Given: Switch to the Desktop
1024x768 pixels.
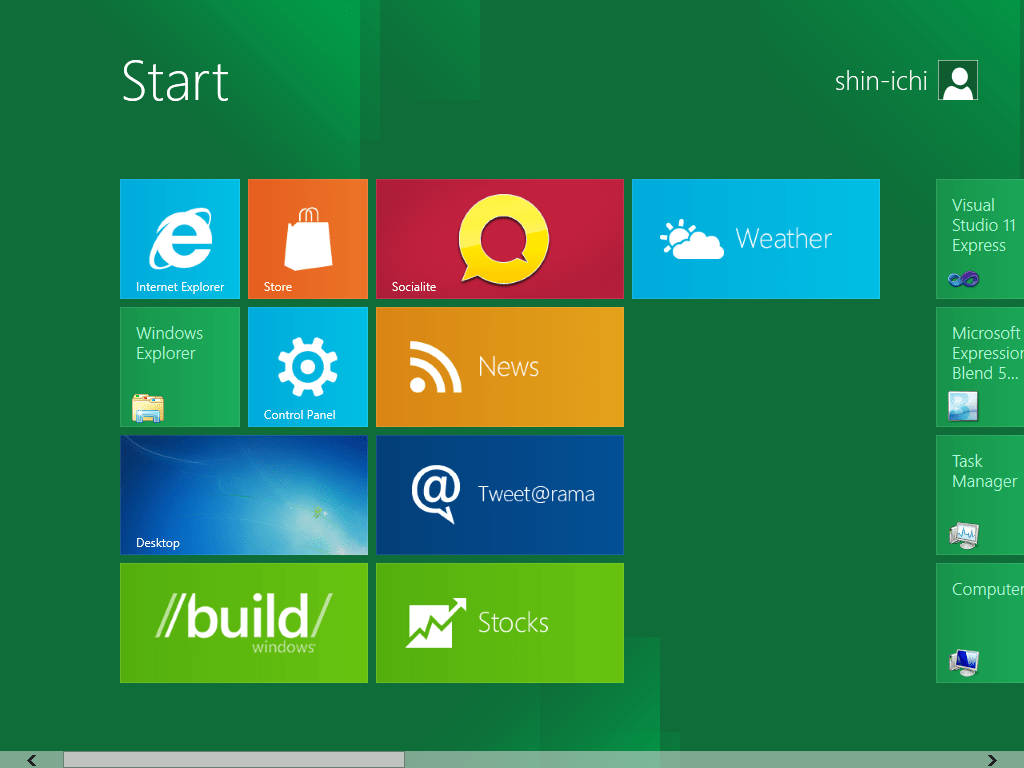Looking at the screenshot, I should point(243,495).
